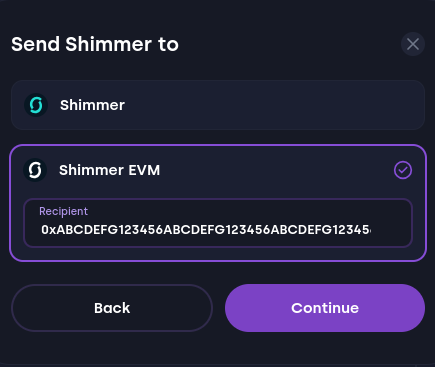Click the Send Shimmer to heading
This screenshot has height=367, width=435.
[95, 44]
